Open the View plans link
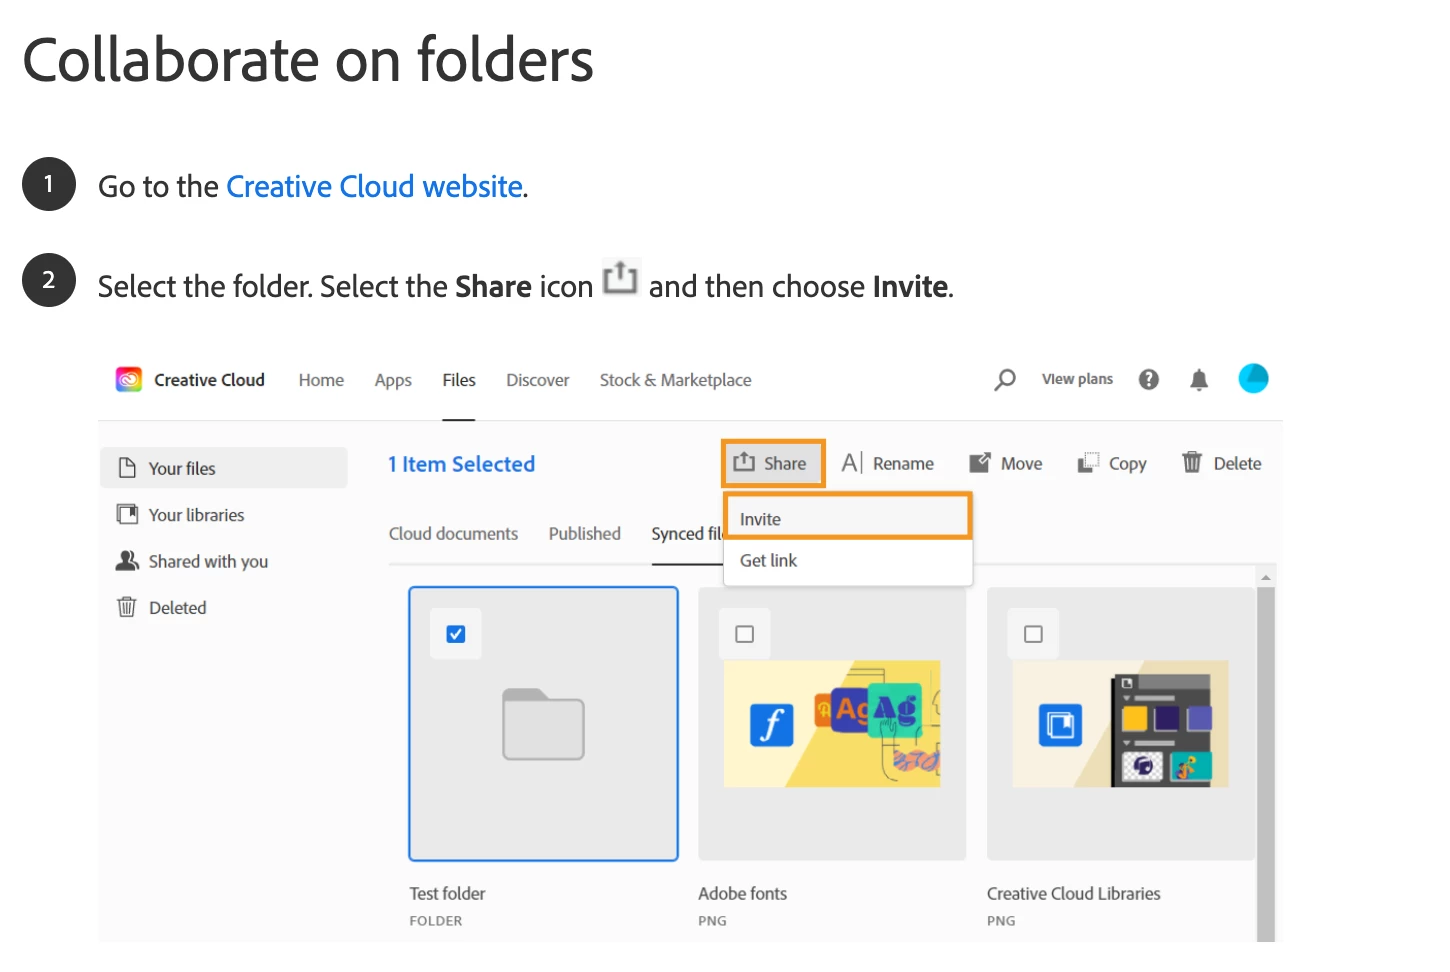 point(1077,379)
